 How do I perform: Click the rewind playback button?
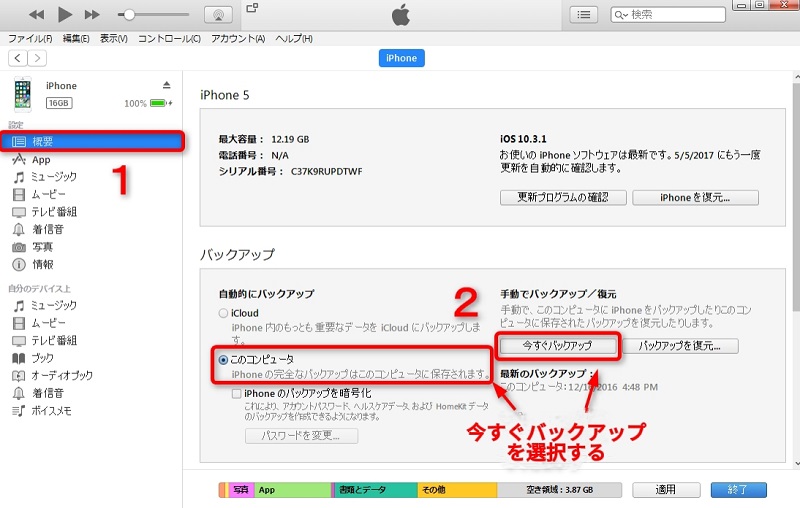tap(36, 15)
